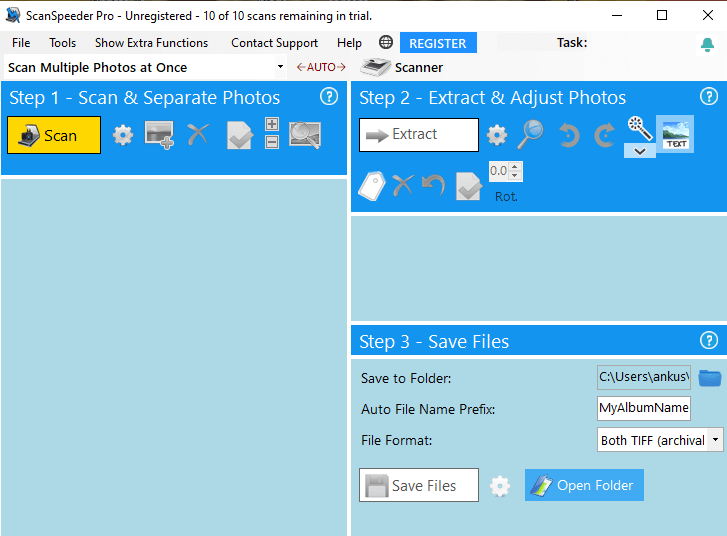Click the REGISTER button

click(438, 43)
